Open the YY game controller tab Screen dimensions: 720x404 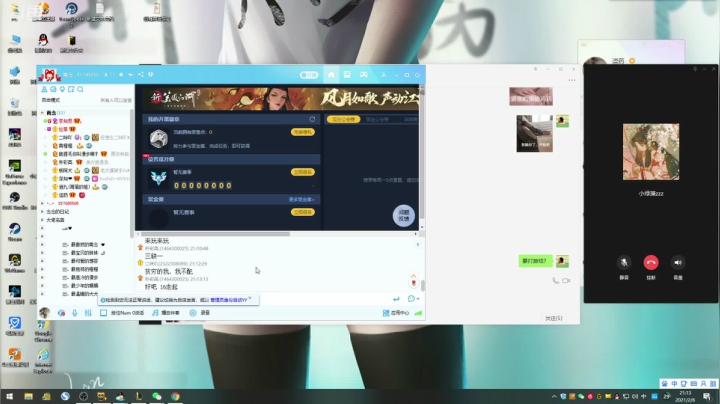(363, 74)
